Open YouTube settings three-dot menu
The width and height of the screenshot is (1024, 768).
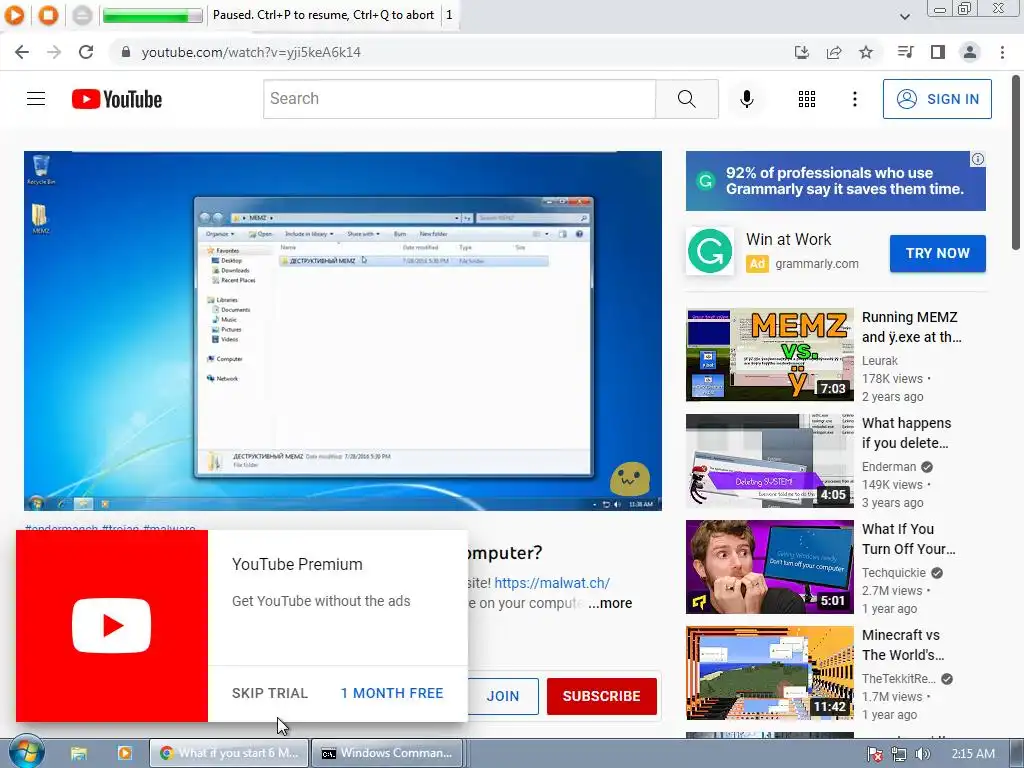point(854,99)
